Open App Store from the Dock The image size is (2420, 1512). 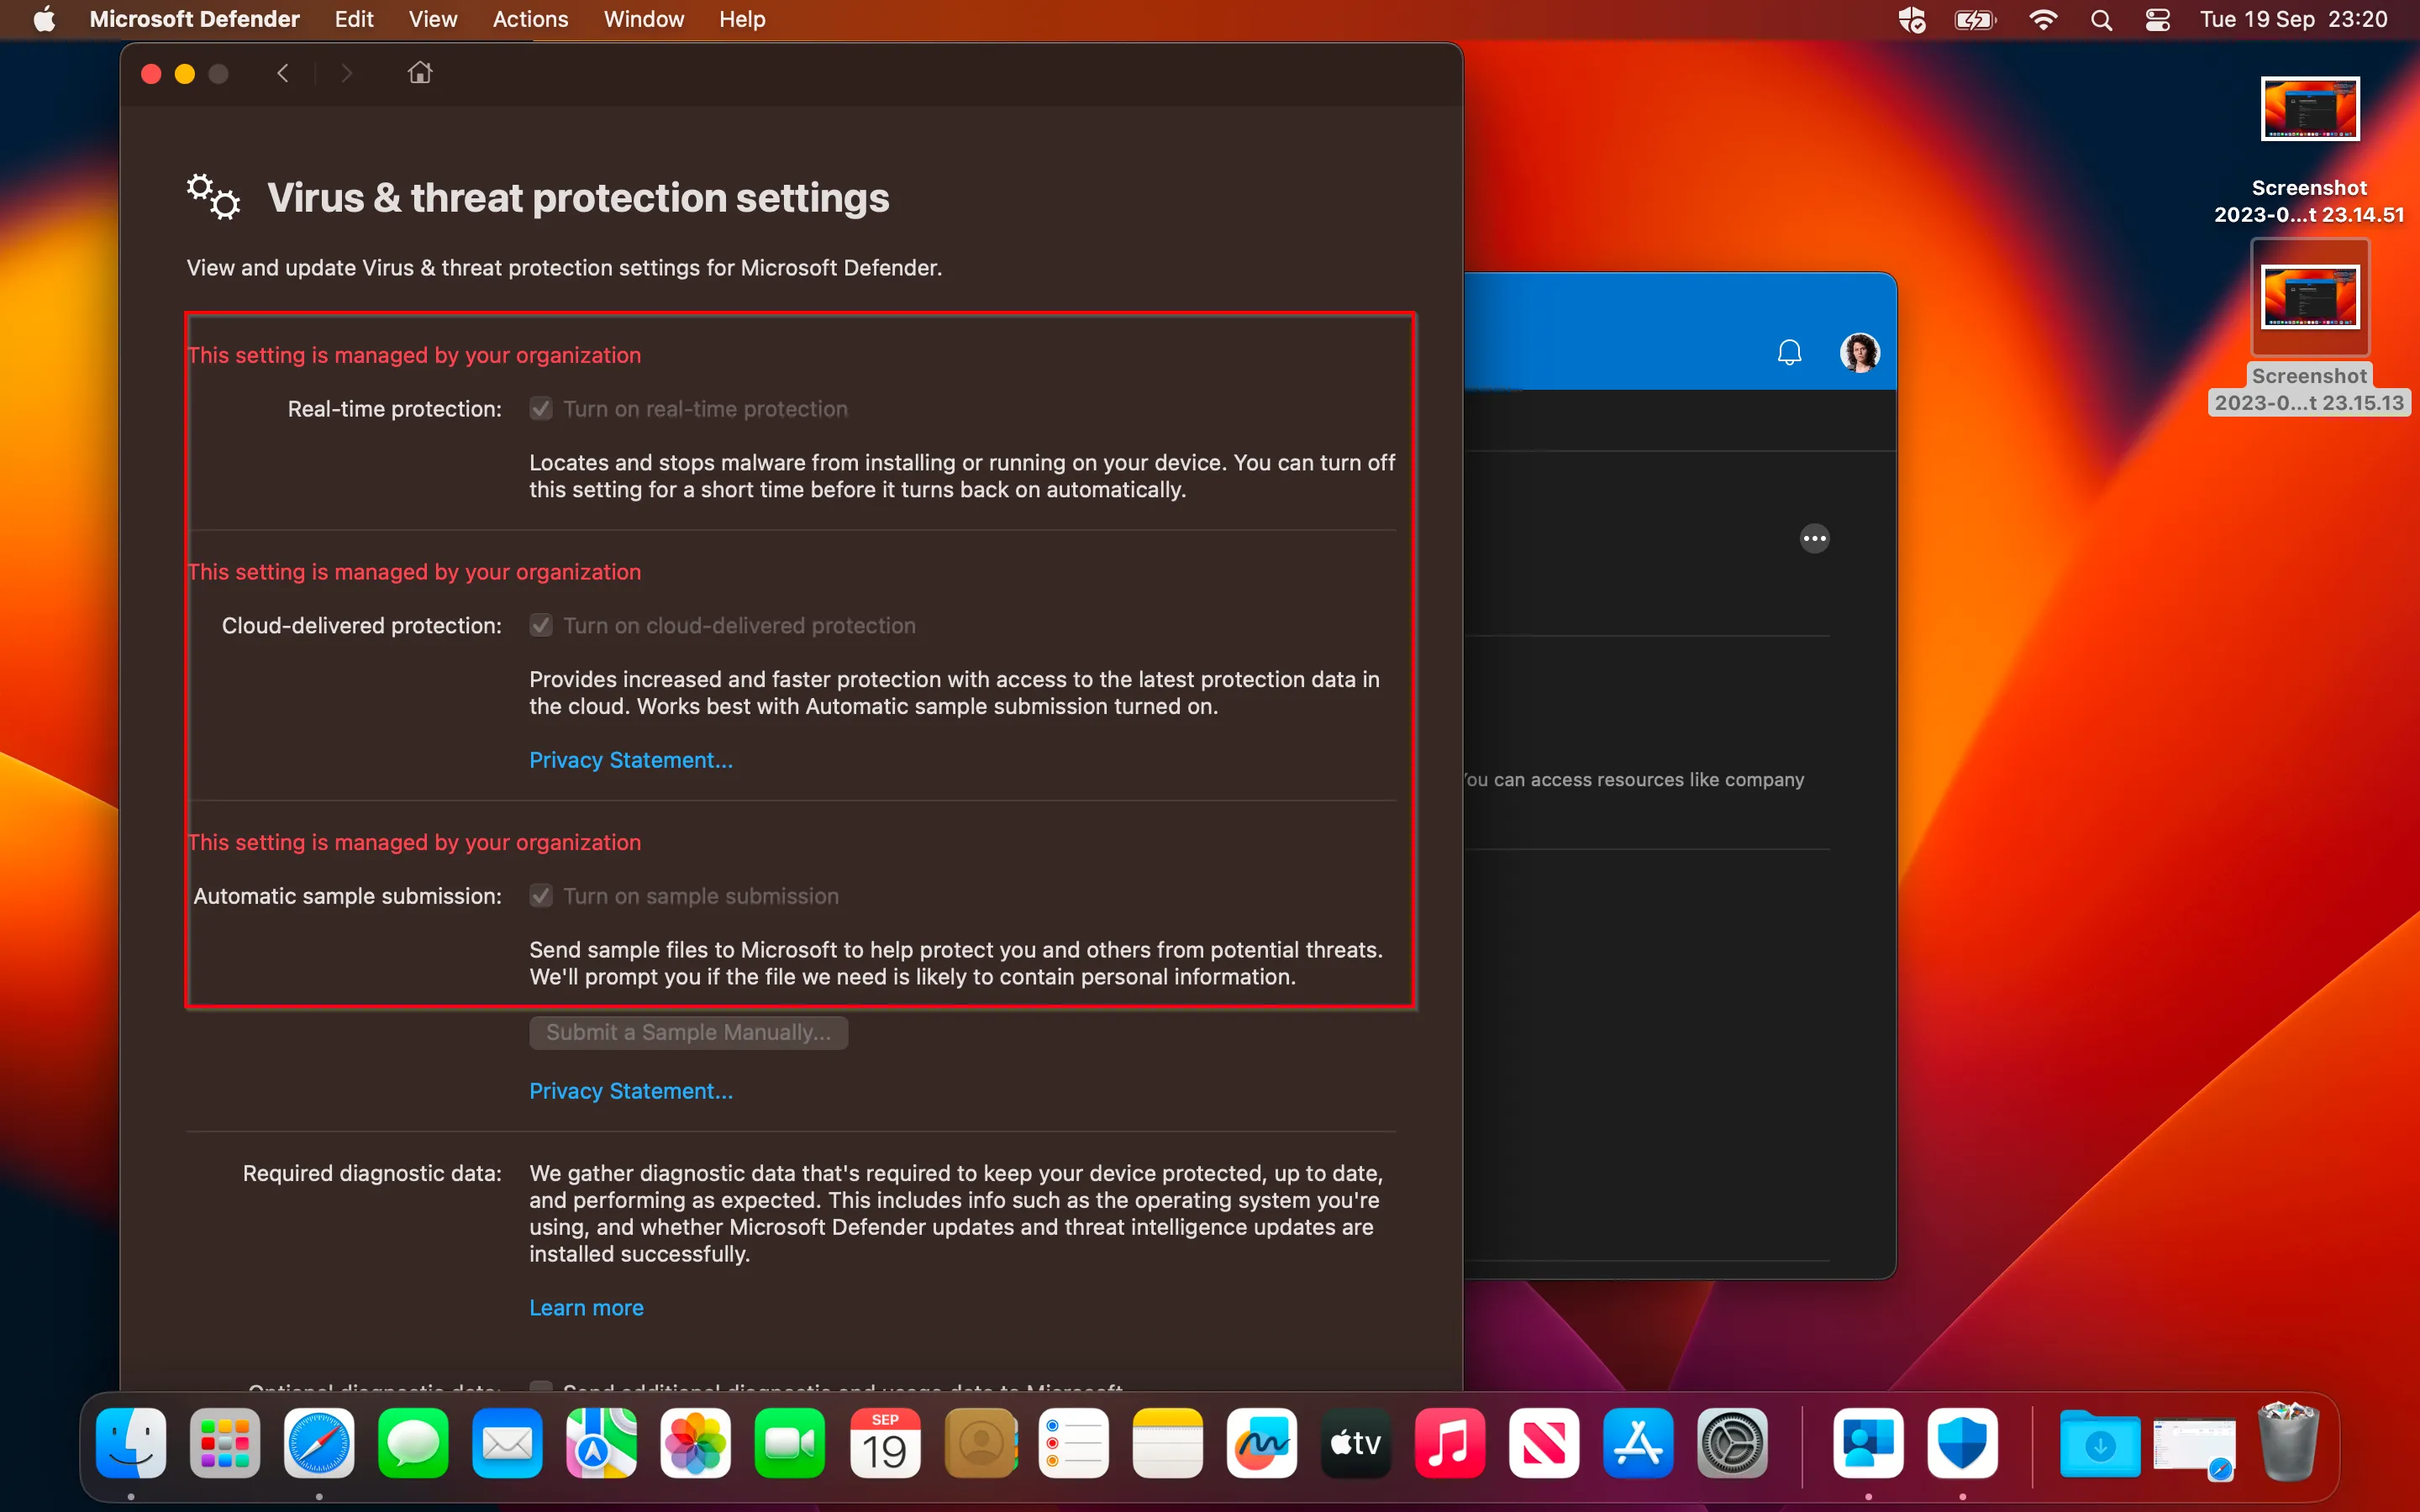[x=1638, y=1443]
